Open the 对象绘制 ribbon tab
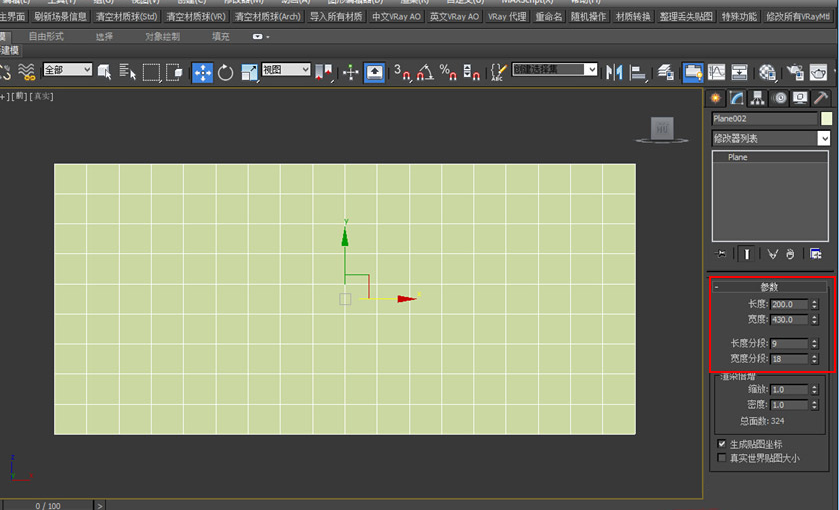This screenshot has height=510, width=839. coord(162,36)
